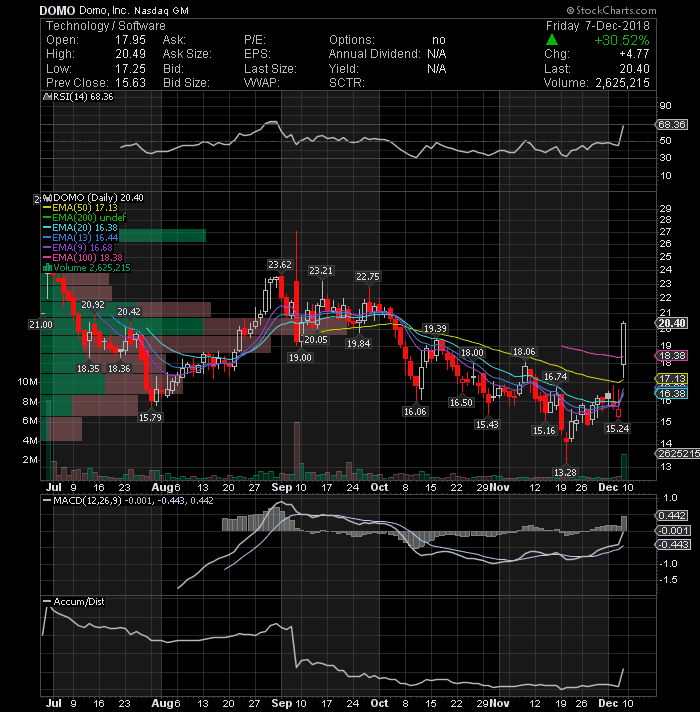Click the Open value 17.95
Image resolution: width=700 pixels, height=712 pixels.
130,40
